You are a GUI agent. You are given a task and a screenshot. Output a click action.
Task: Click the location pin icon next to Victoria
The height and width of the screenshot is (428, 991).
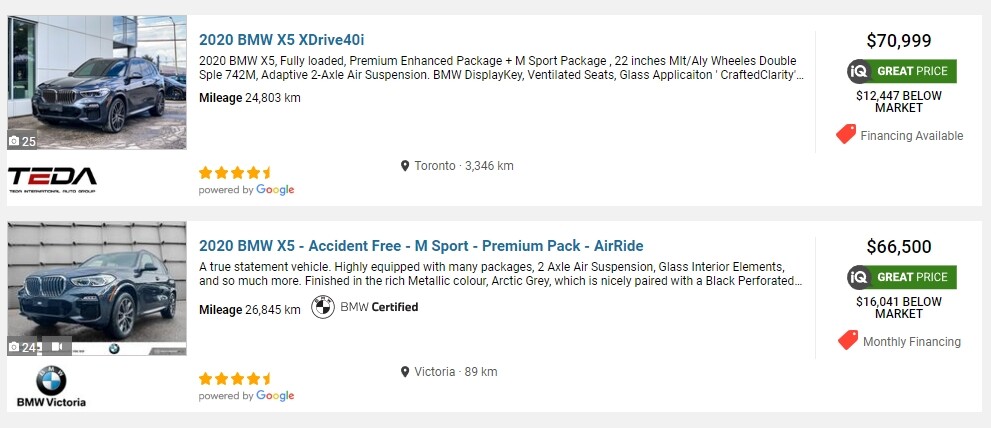tap(405, 372)
